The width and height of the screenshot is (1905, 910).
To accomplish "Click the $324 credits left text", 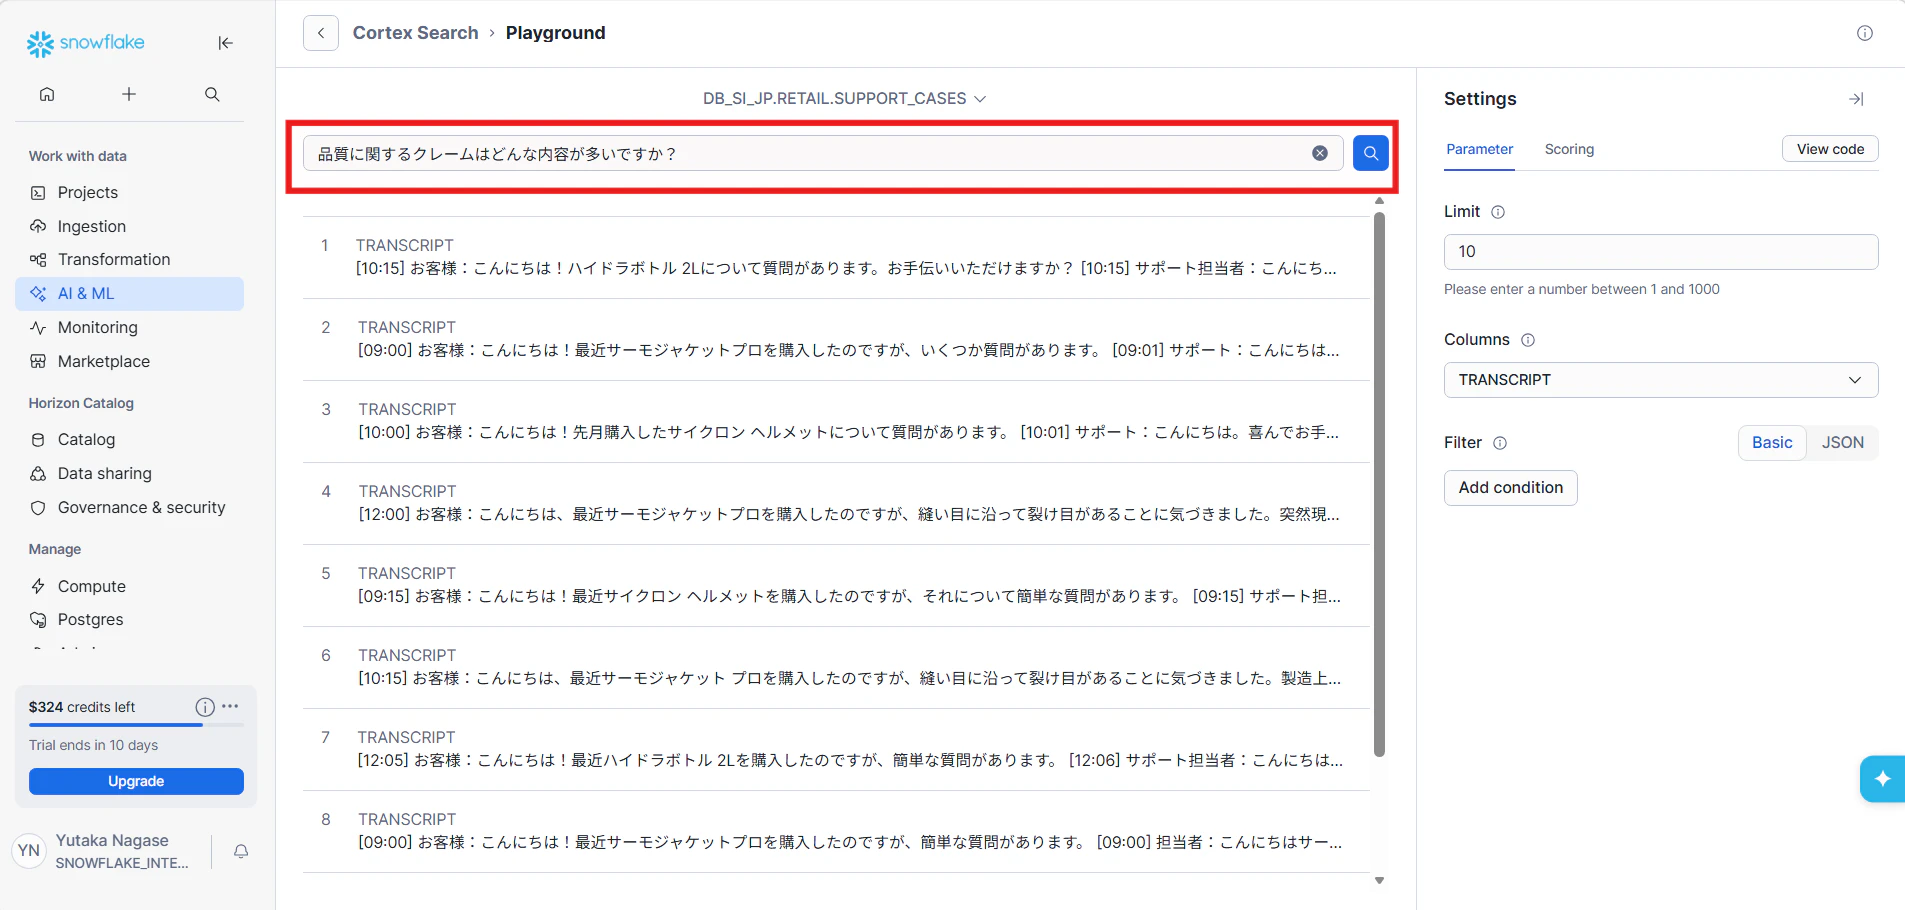I will point(82,707).
